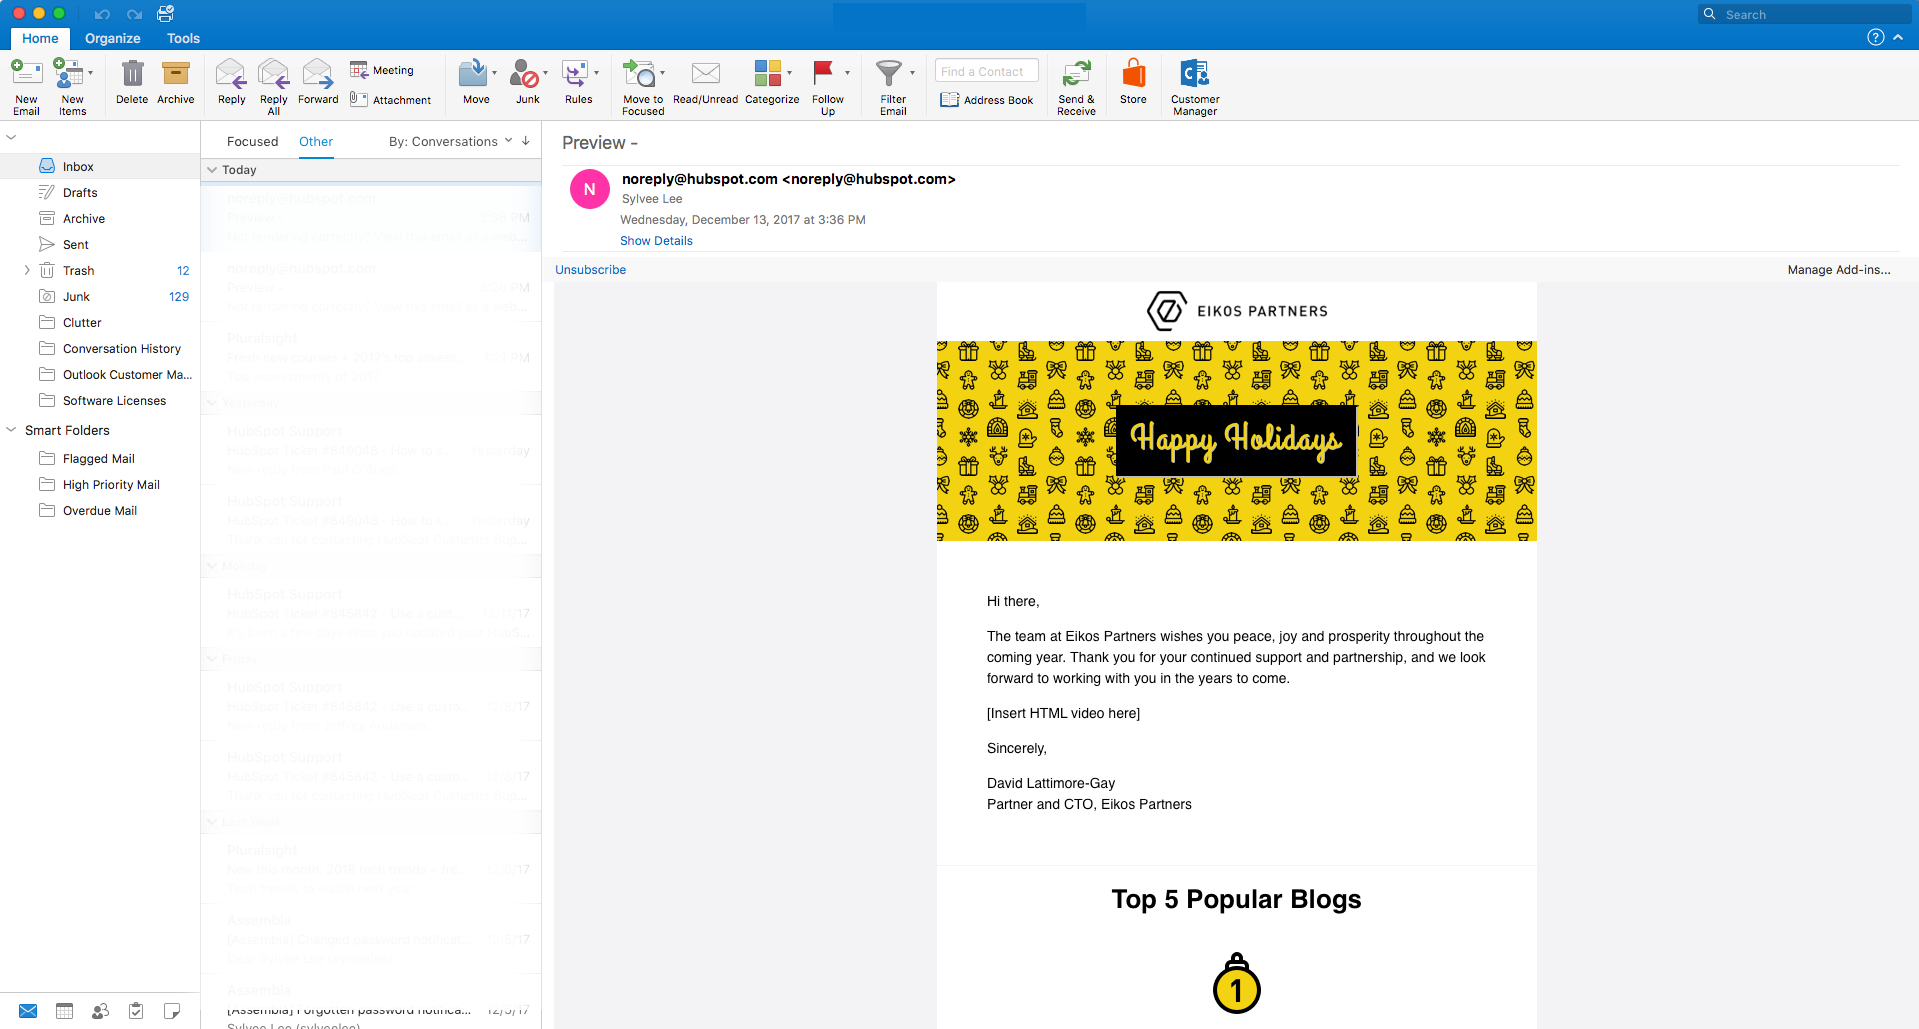The height and width of the screenshot is (1029, 1919).
Task: Collapse the Today message group
Action: [x=212, y=170]
